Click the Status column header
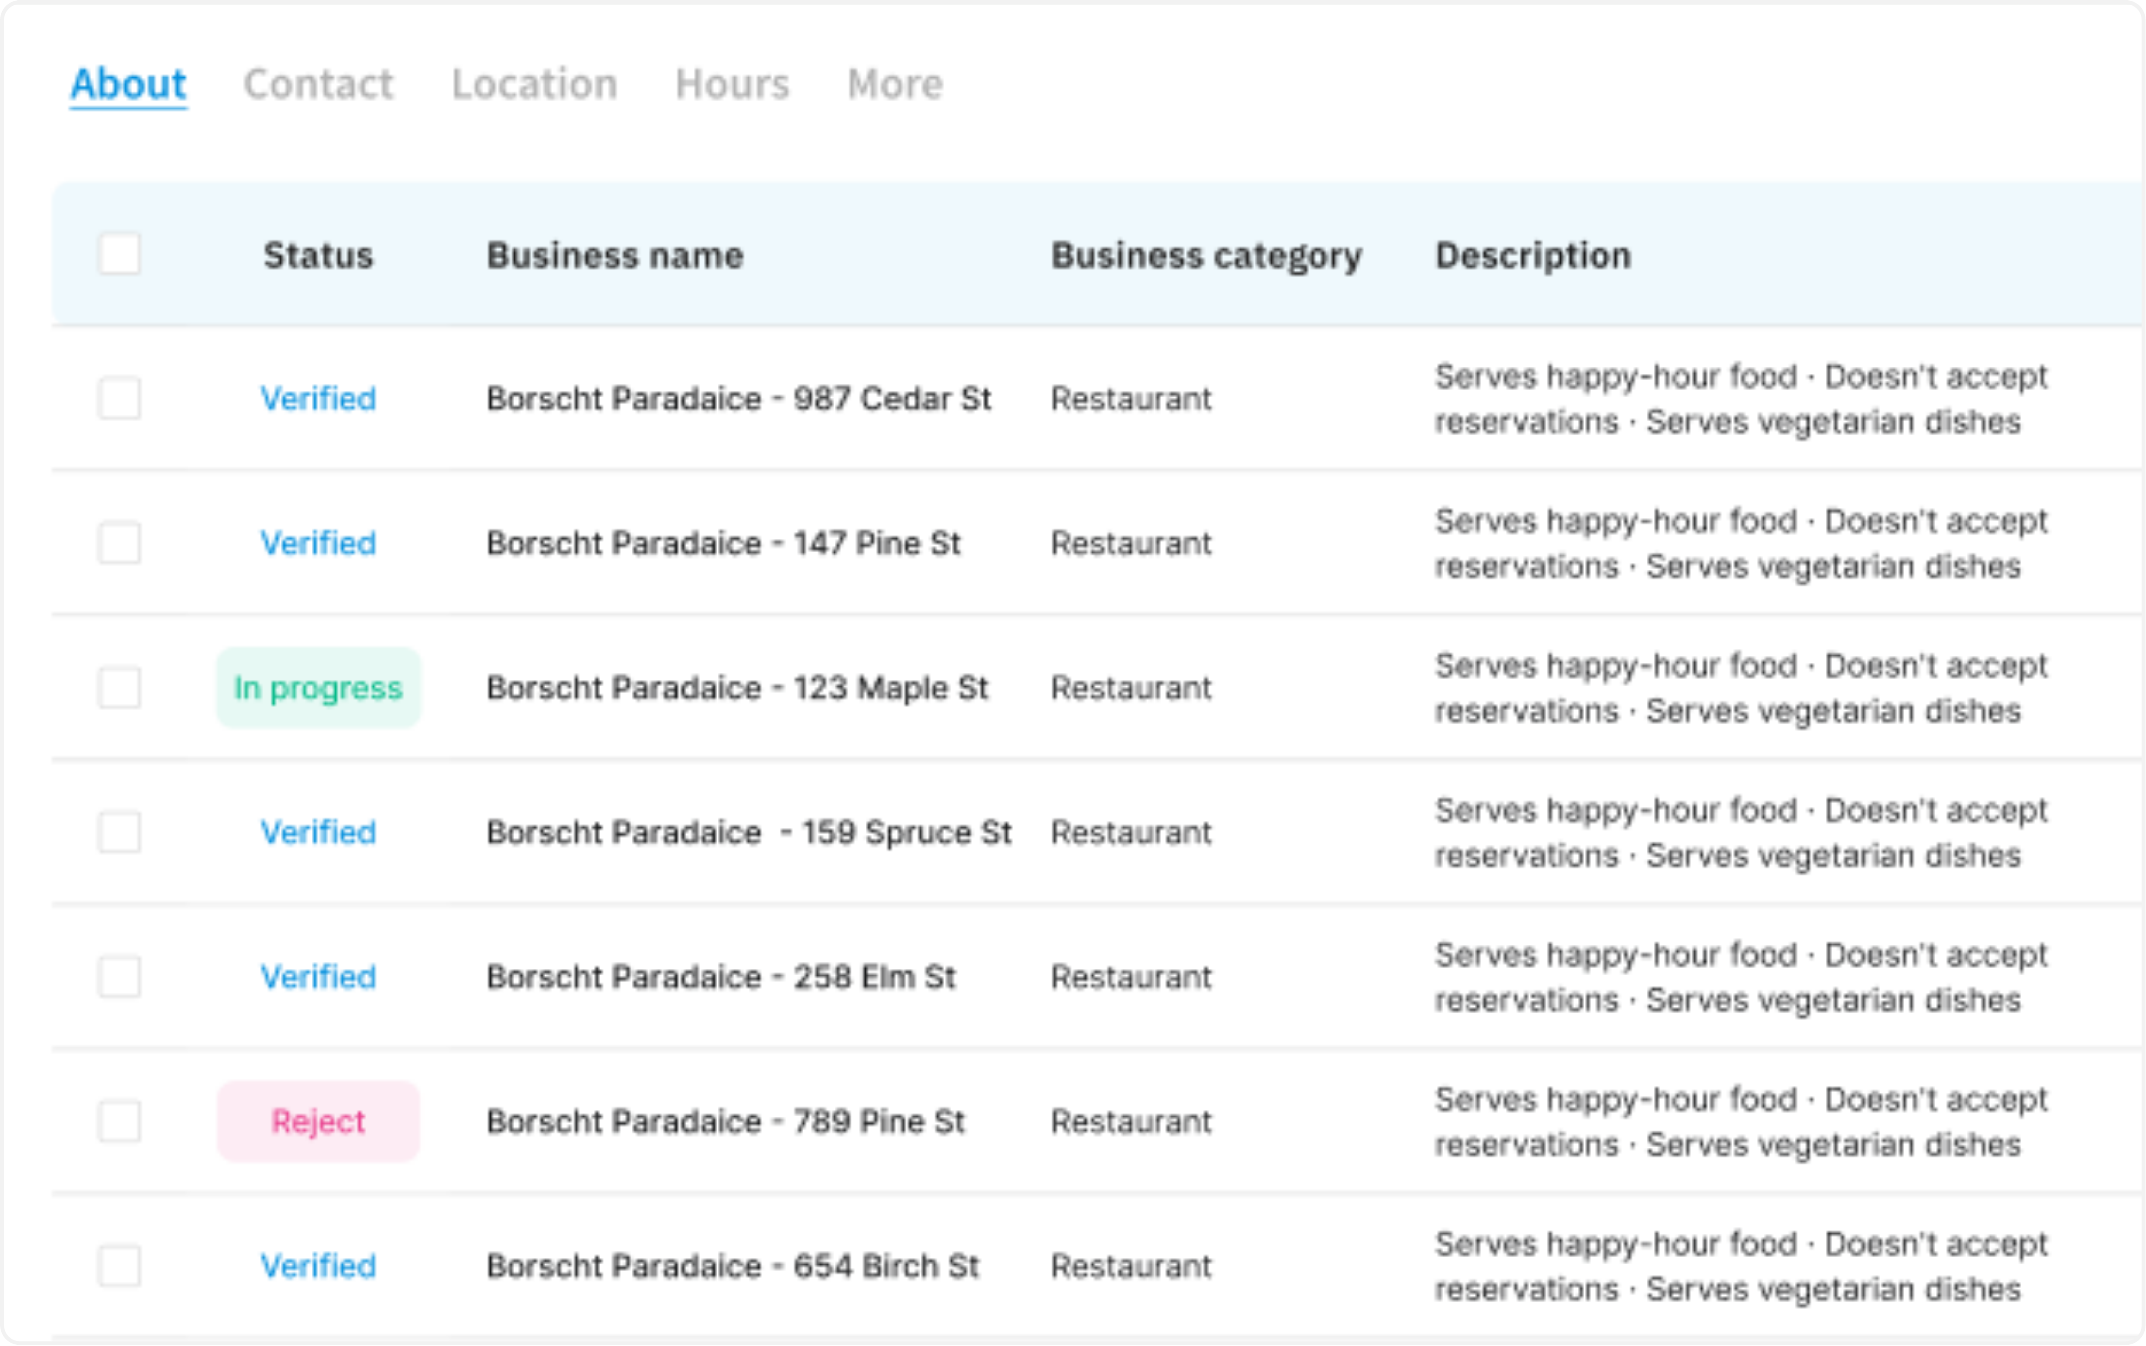Viewport: 2146px width, 1346px height. (x=318, y=256)
